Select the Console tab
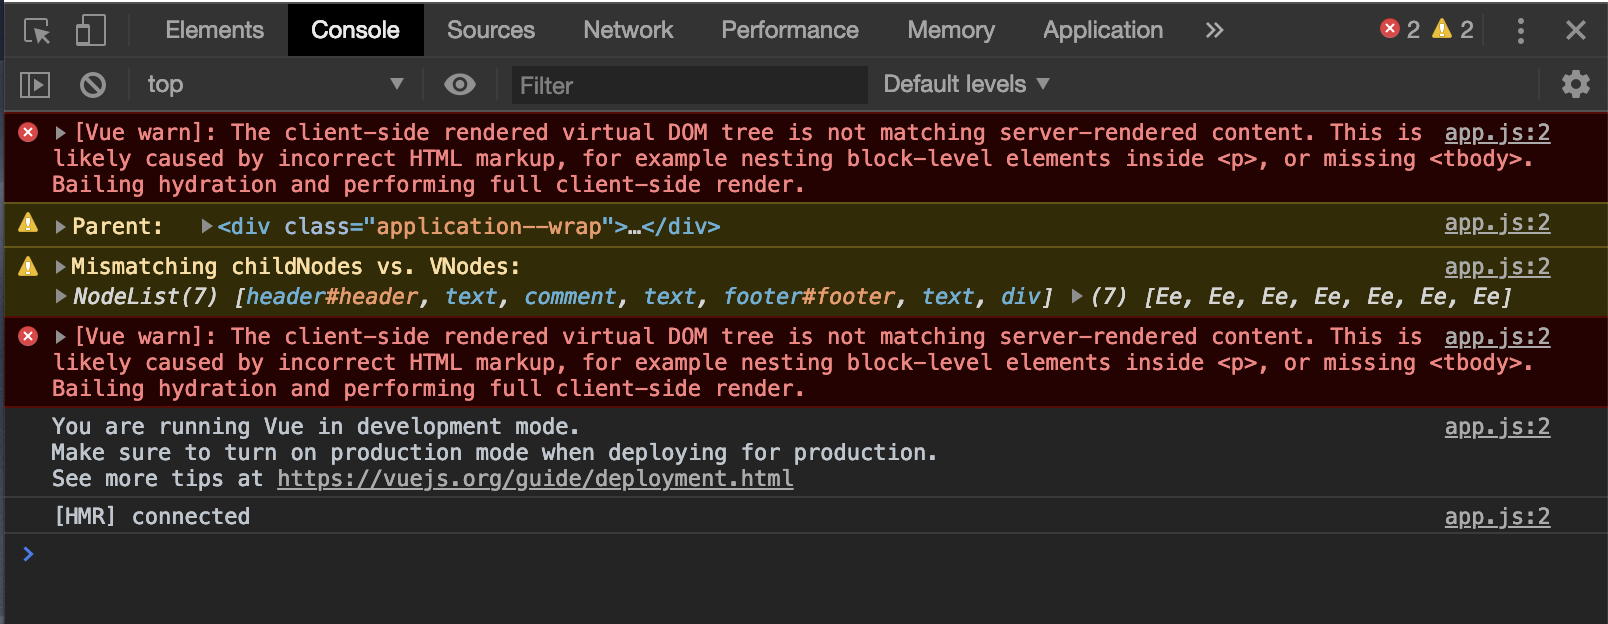This screenshot has width=1608, height=624. pyautogui.click(x=355, y=30)
